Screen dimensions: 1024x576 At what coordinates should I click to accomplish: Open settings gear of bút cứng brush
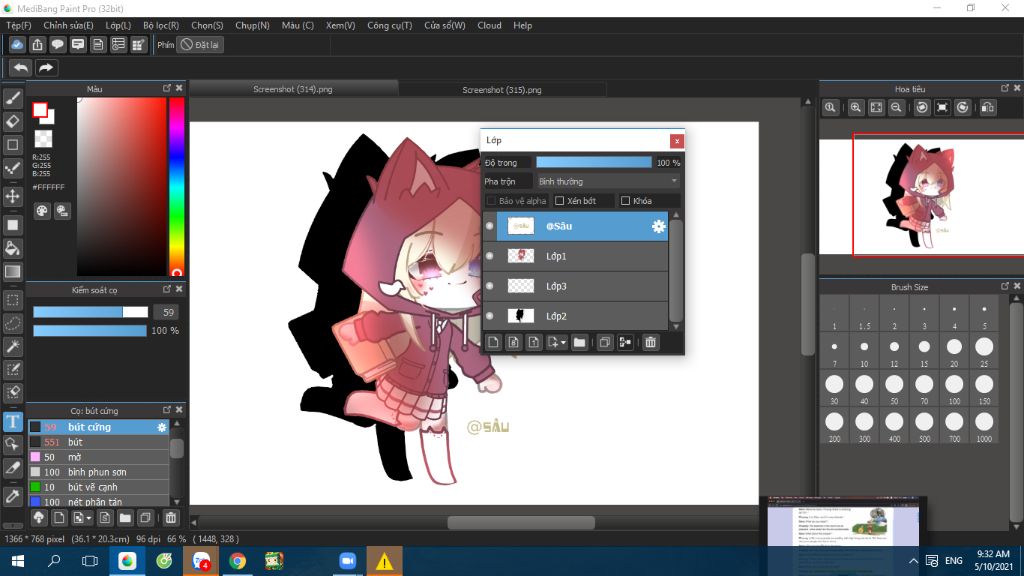coord(161,427)
